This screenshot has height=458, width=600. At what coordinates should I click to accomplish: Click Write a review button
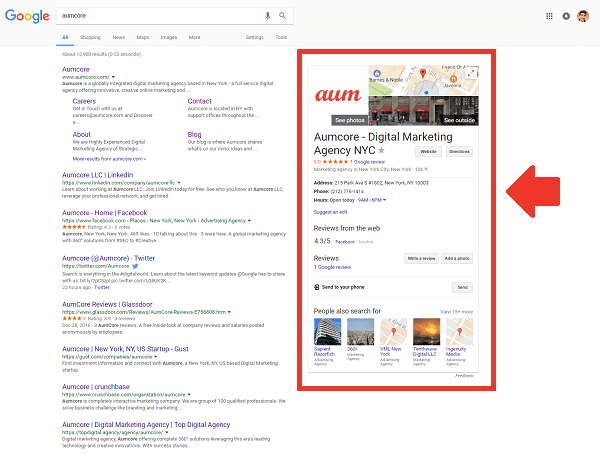coord(421,258)
